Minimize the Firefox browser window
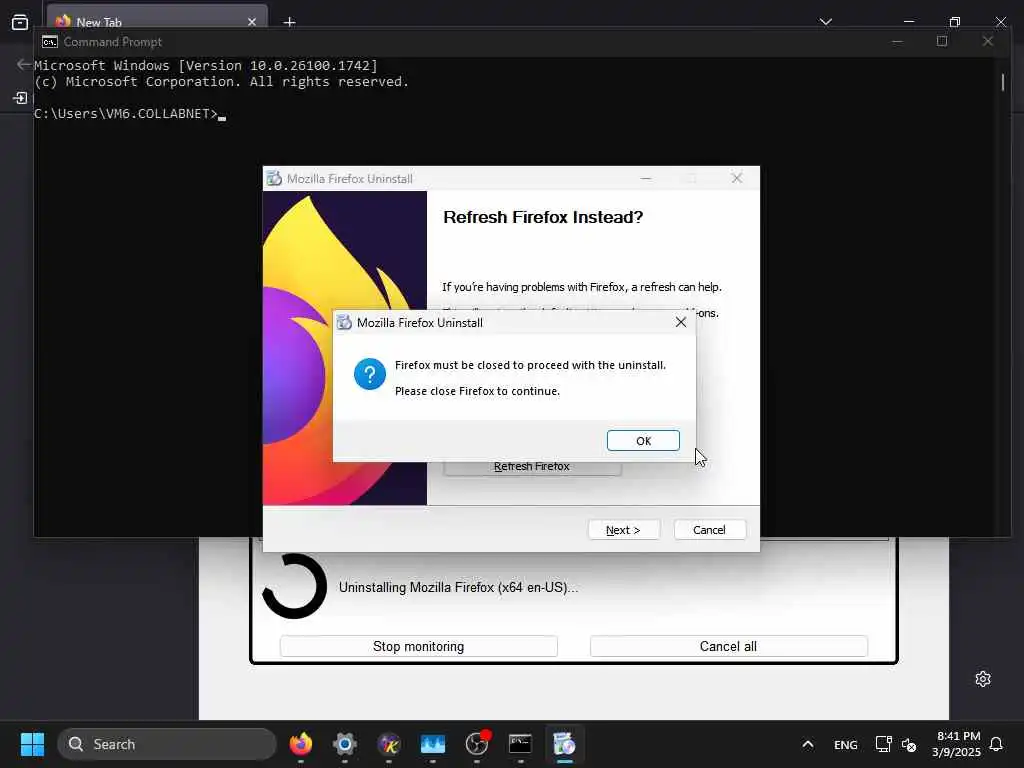Image resolution: width=1024 pixels, height=768 pixels. [909, 22]
